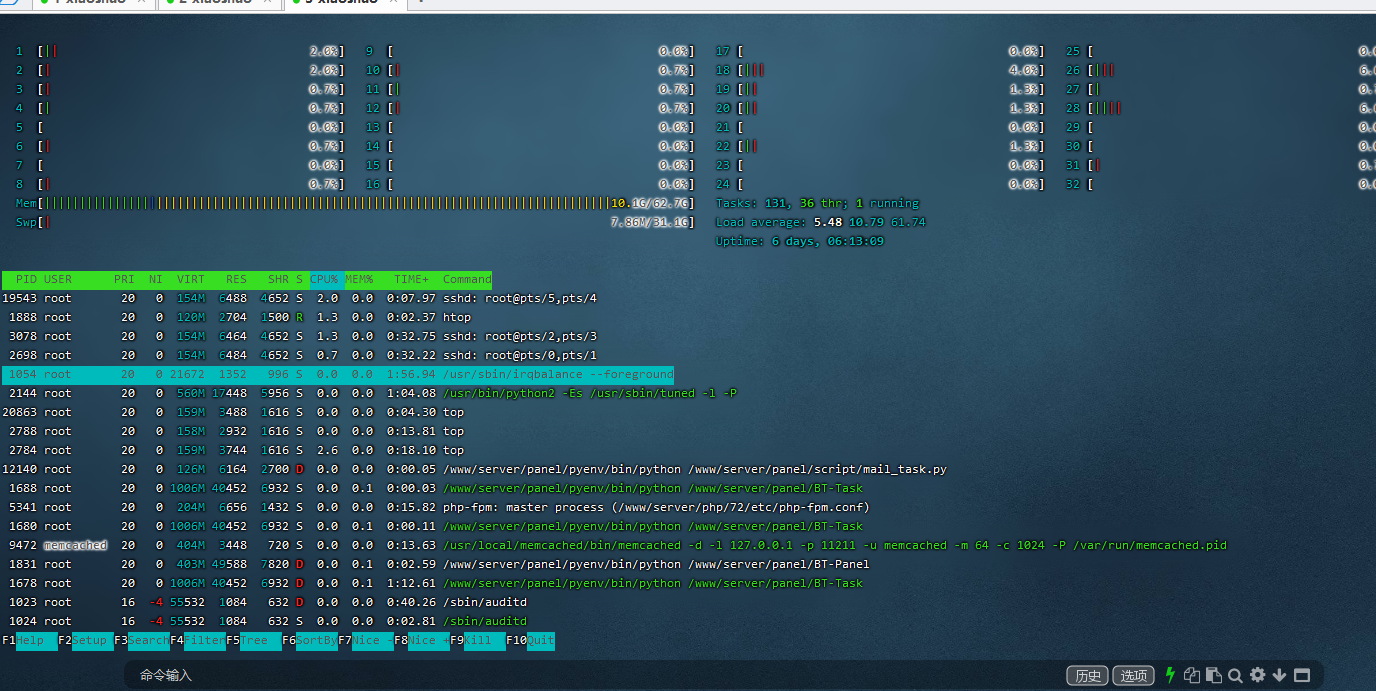This screenshot has width=1376, height=691.
Task: Click the paste icon in command bar
Action: click(1214, 675)
